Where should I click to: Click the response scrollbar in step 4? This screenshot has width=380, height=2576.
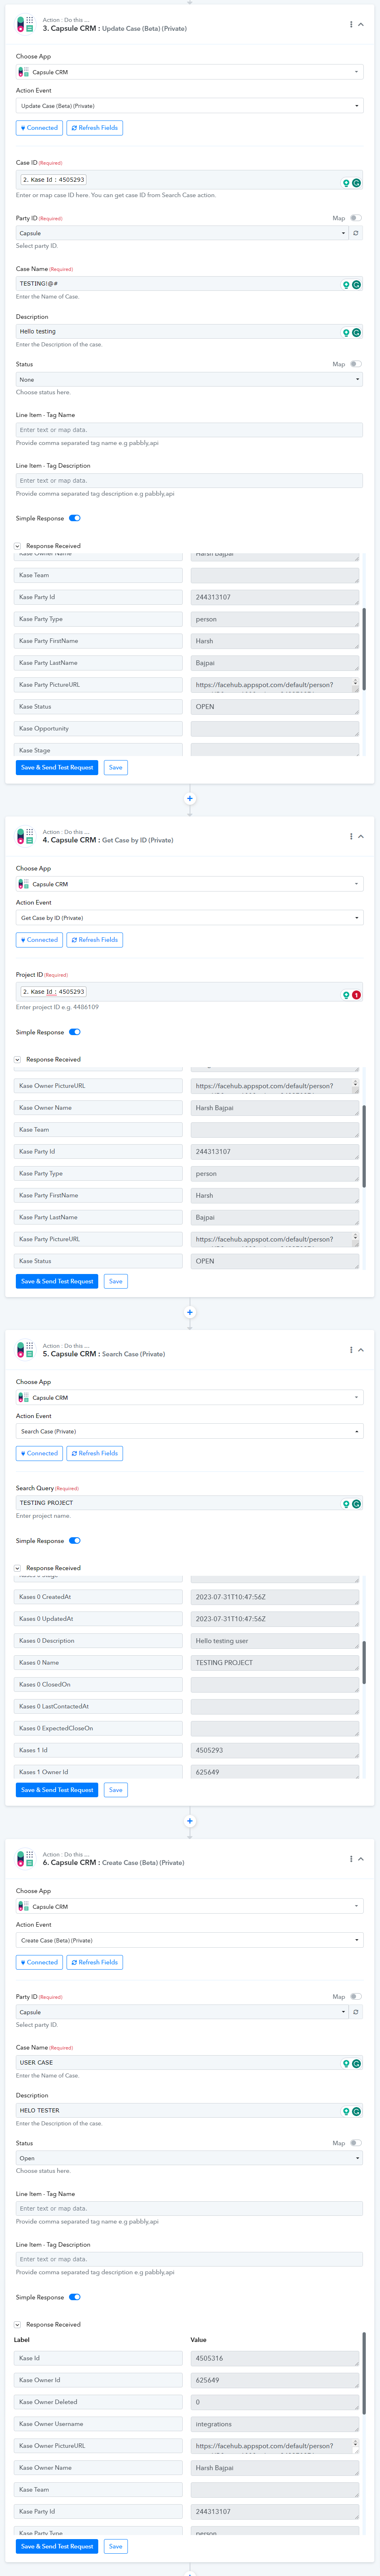(364, 1146)
